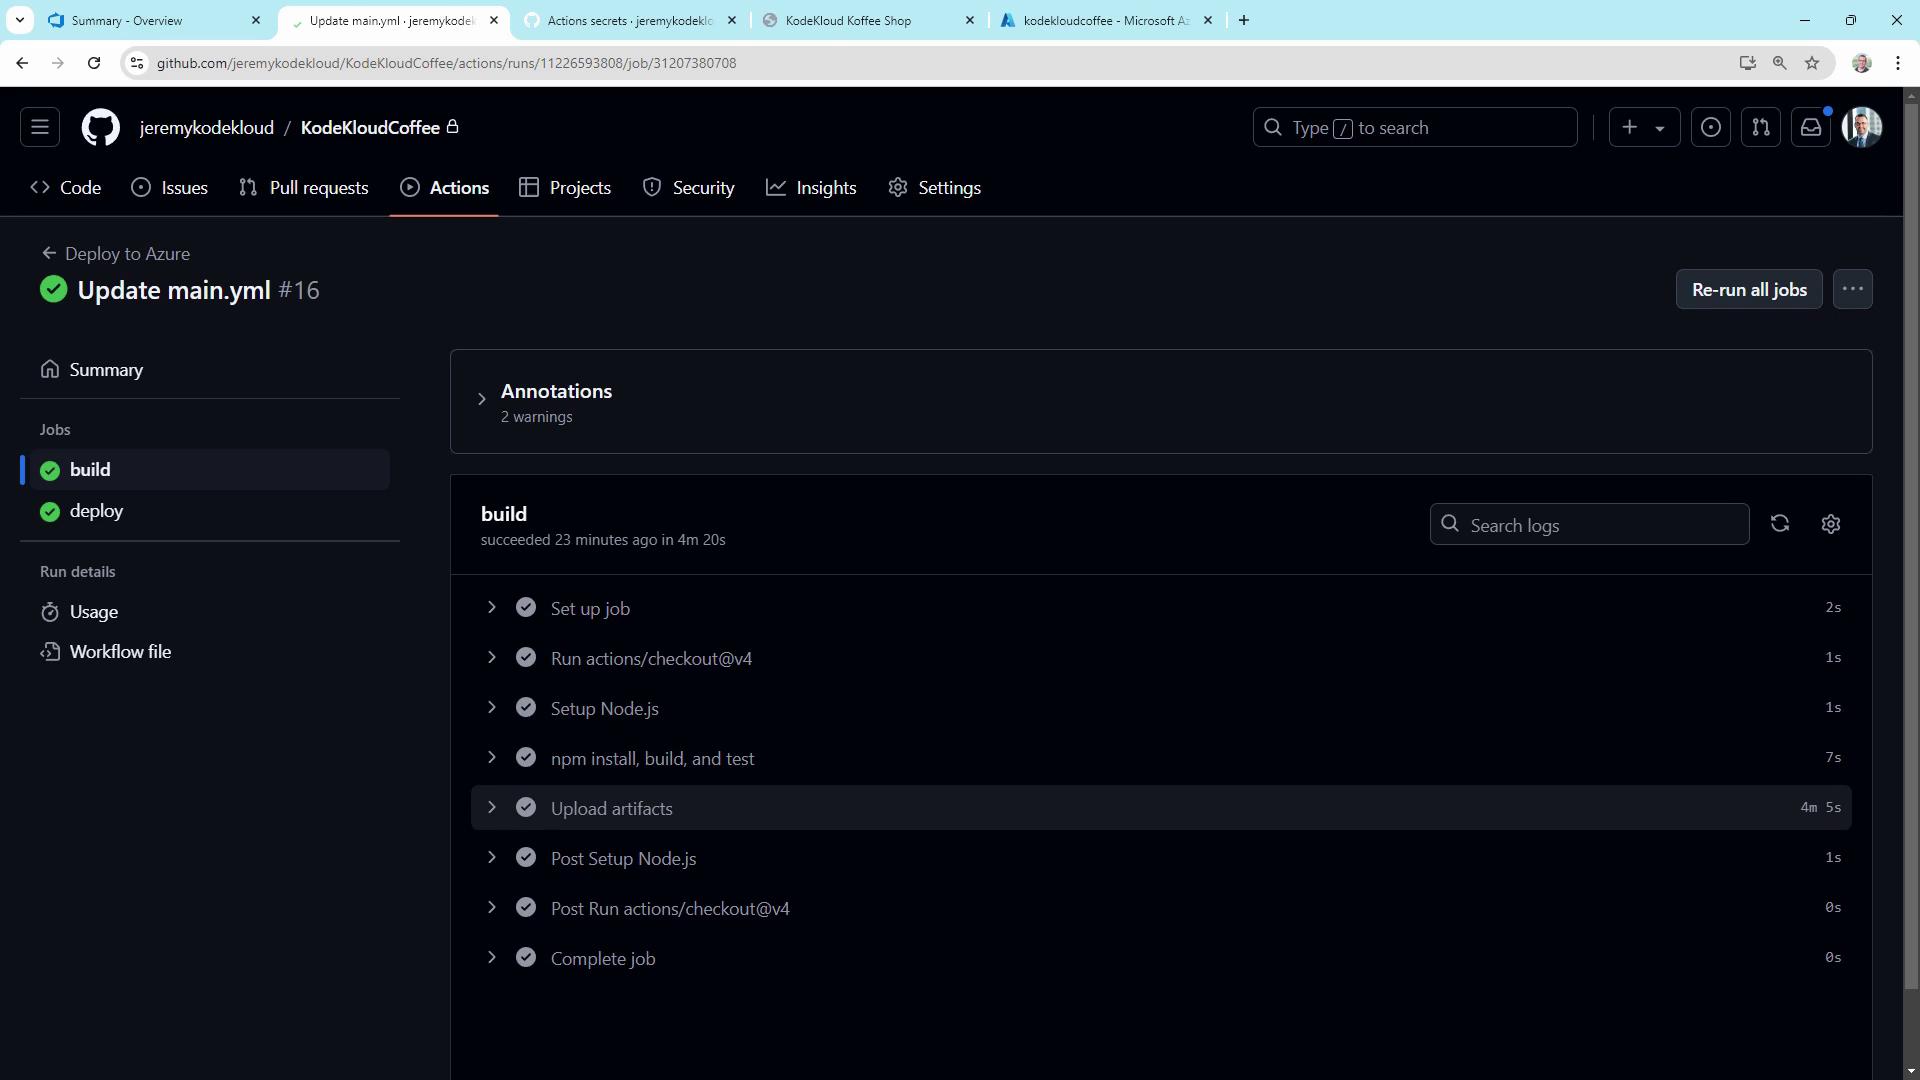This screenshot has width=1920, height=1080.
Task: Bookmark this page with star icon
Action: 1812,63
